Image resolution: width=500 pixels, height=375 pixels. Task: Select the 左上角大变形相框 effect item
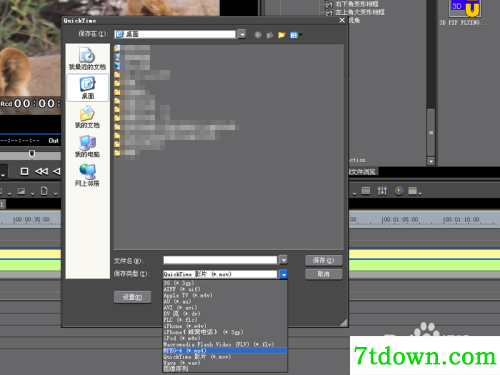pos(360,12)
